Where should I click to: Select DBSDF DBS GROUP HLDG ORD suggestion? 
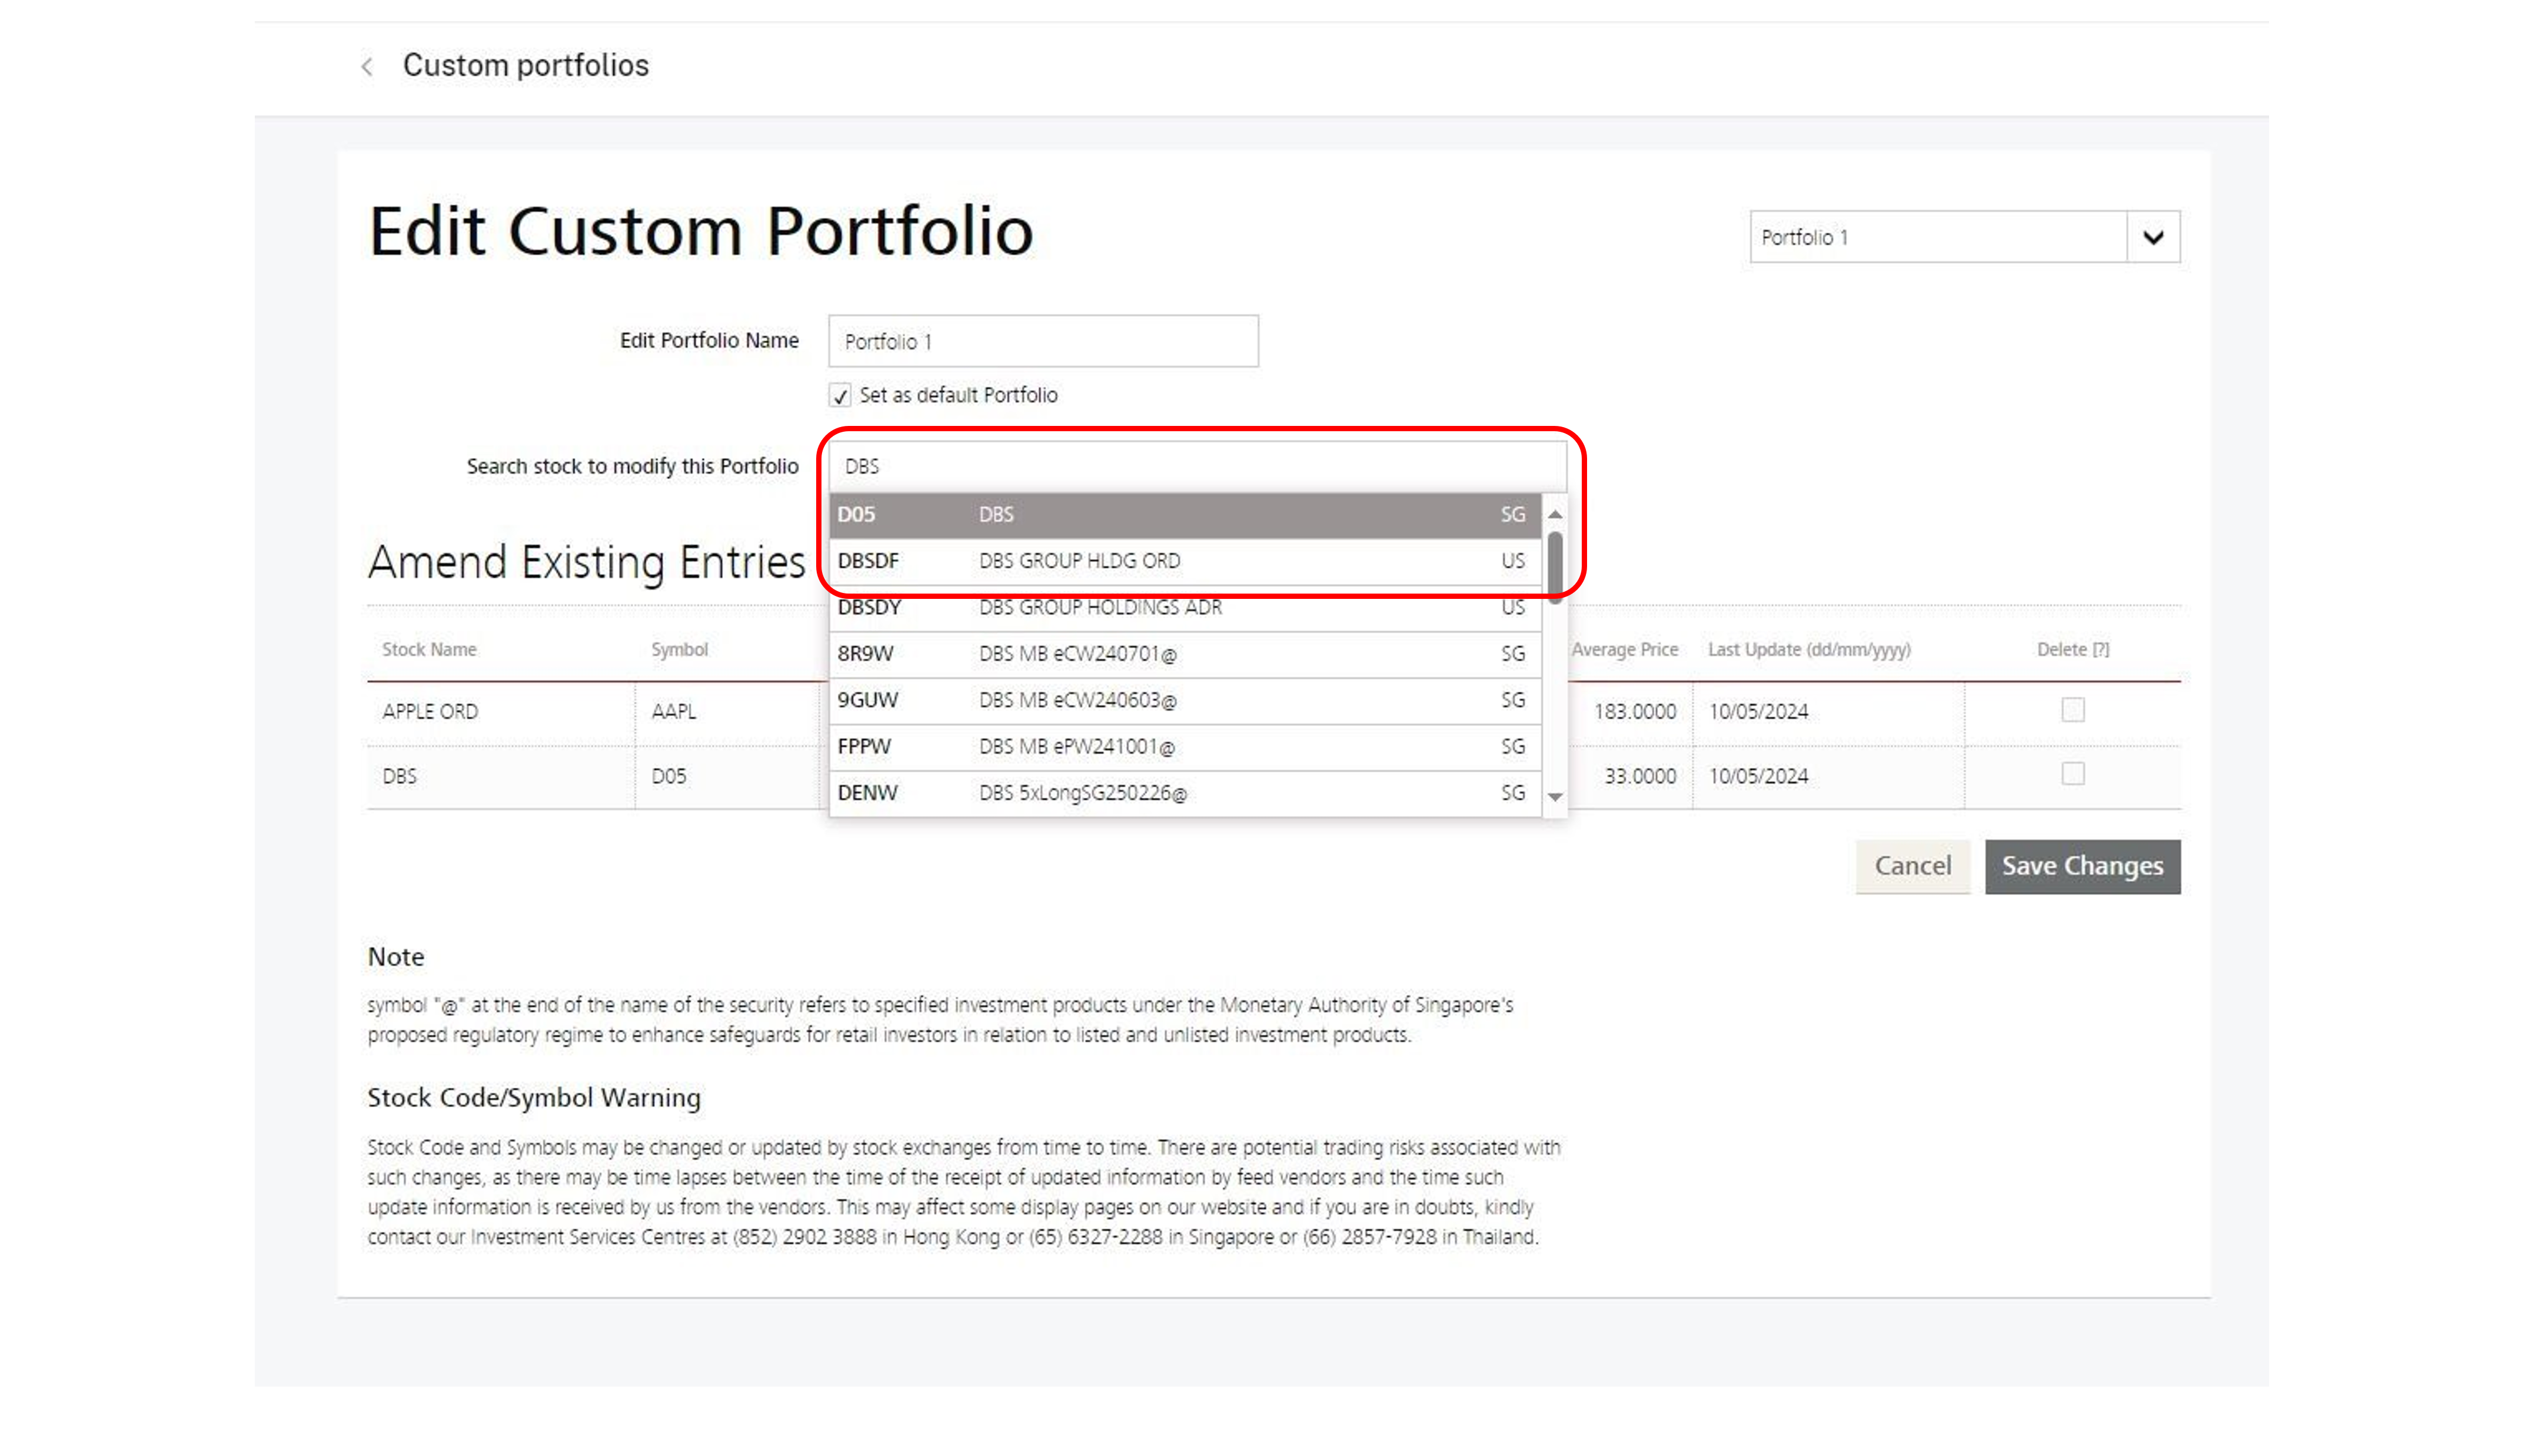pyautogui.click(x=1184, y=561)
